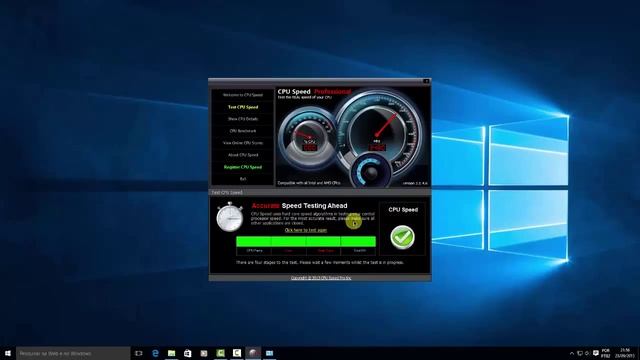Switch to the CPU Speed taskbar icon
The width and height of the screenshot is (640, 360).
[x=253, y=353]
